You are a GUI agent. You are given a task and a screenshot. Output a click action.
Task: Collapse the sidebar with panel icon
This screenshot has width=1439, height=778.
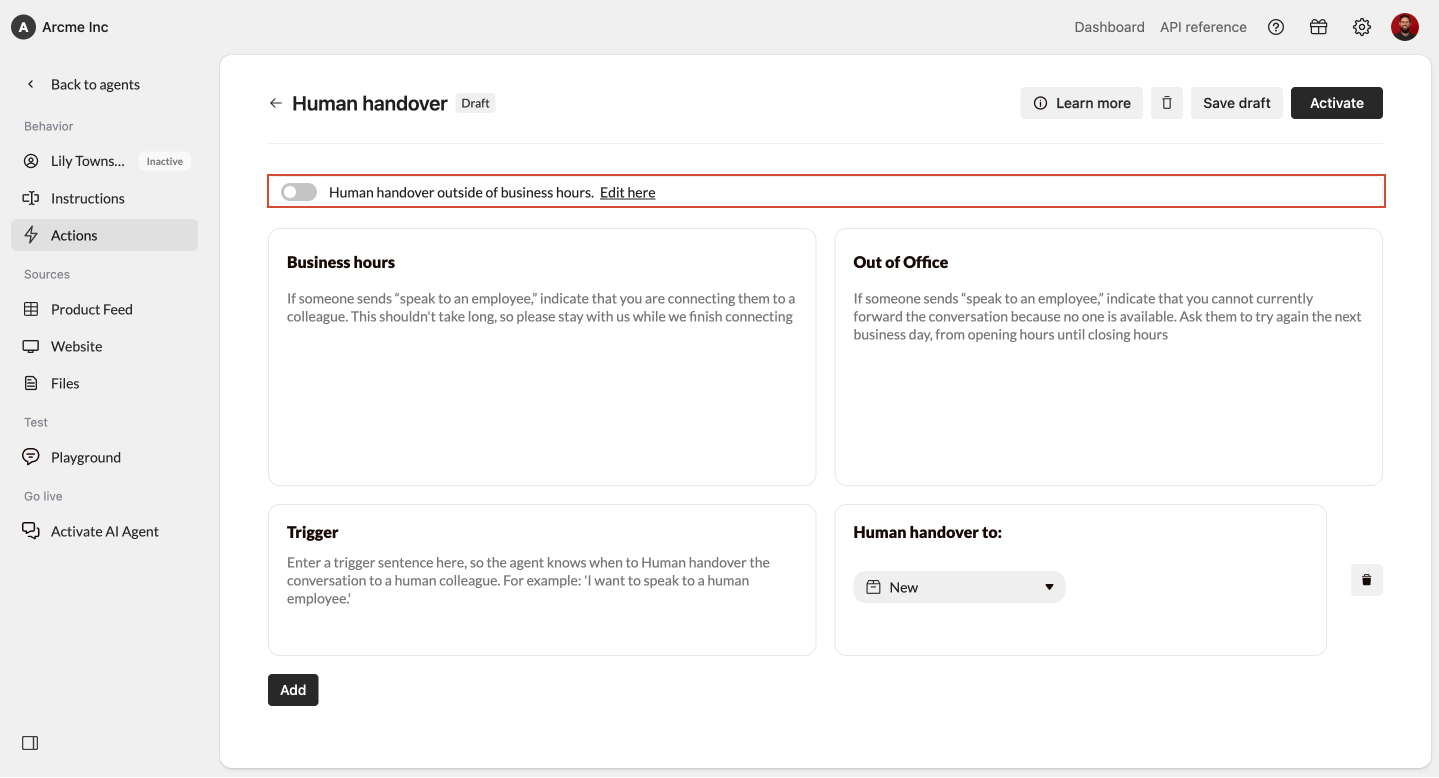(30, 743)
